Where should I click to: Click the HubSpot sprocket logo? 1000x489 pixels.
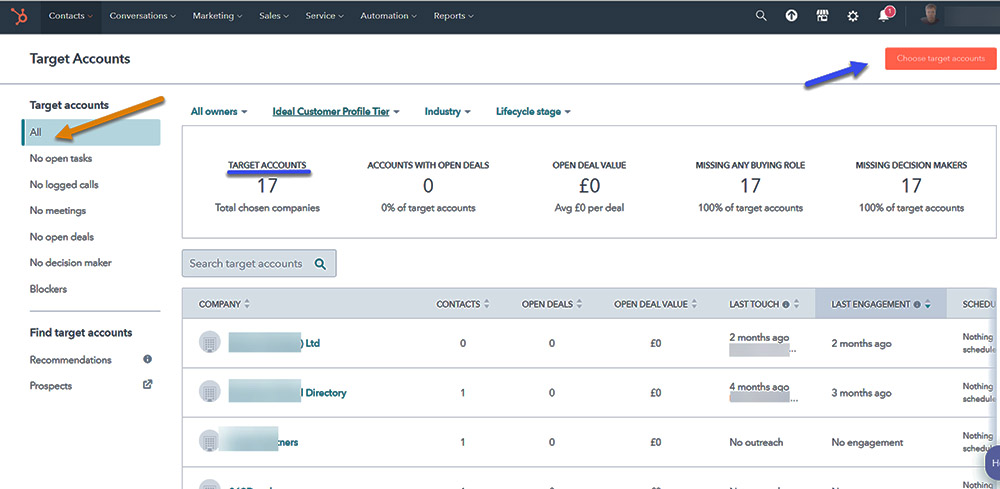tap(19, 16)
